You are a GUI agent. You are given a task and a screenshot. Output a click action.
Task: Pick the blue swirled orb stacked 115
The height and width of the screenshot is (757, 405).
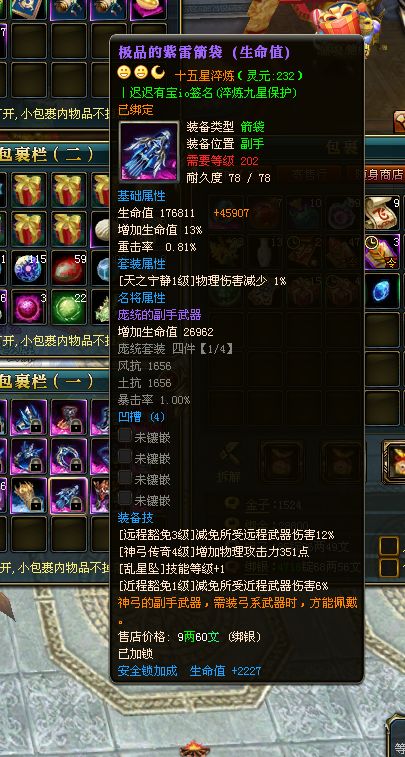coord(29,267)
